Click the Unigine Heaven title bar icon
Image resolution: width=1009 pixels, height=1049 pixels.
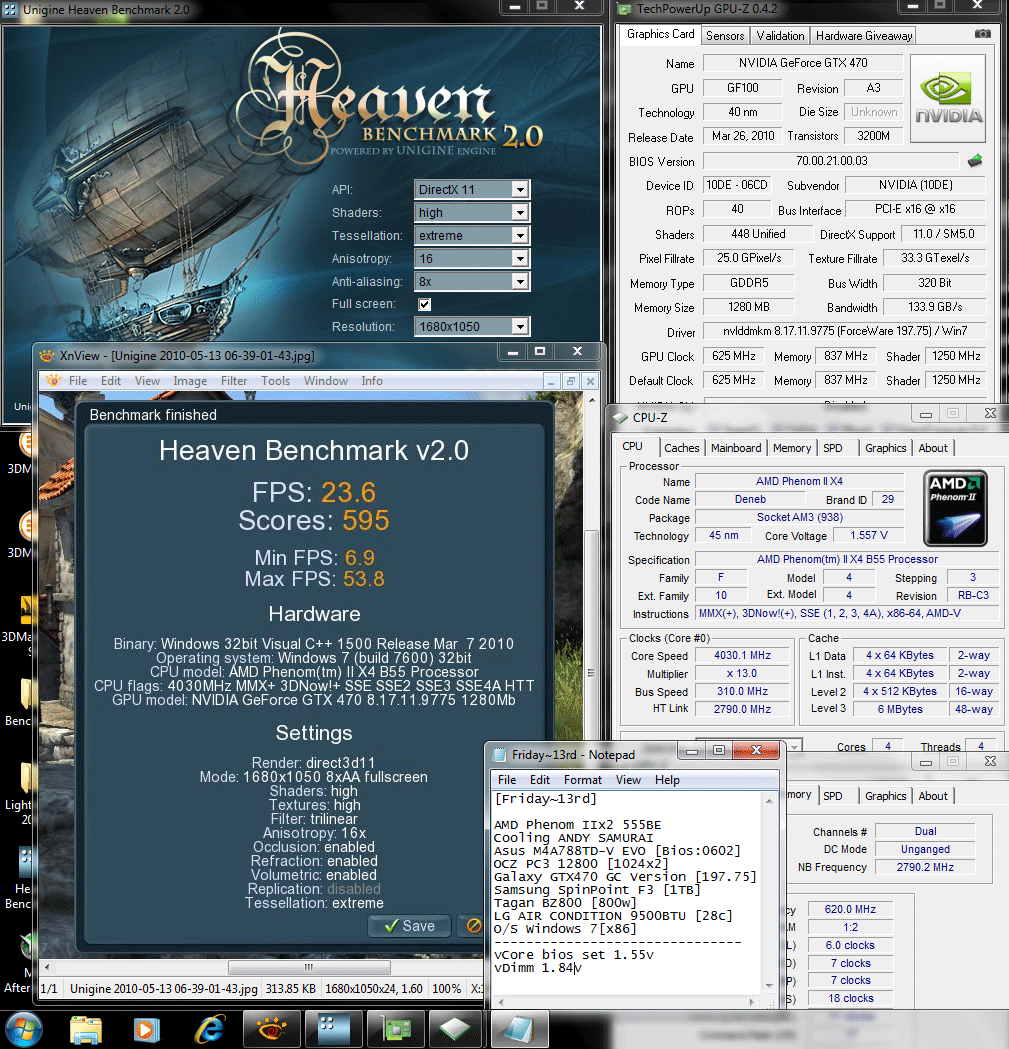[x=9, y=10]
